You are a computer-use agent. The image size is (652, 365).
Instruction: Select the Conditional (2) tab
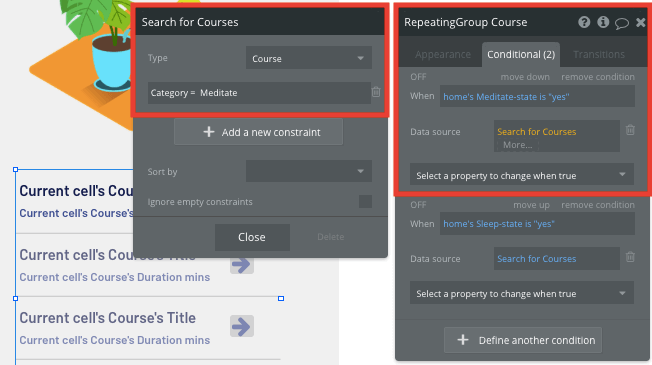tap(521, 54)
